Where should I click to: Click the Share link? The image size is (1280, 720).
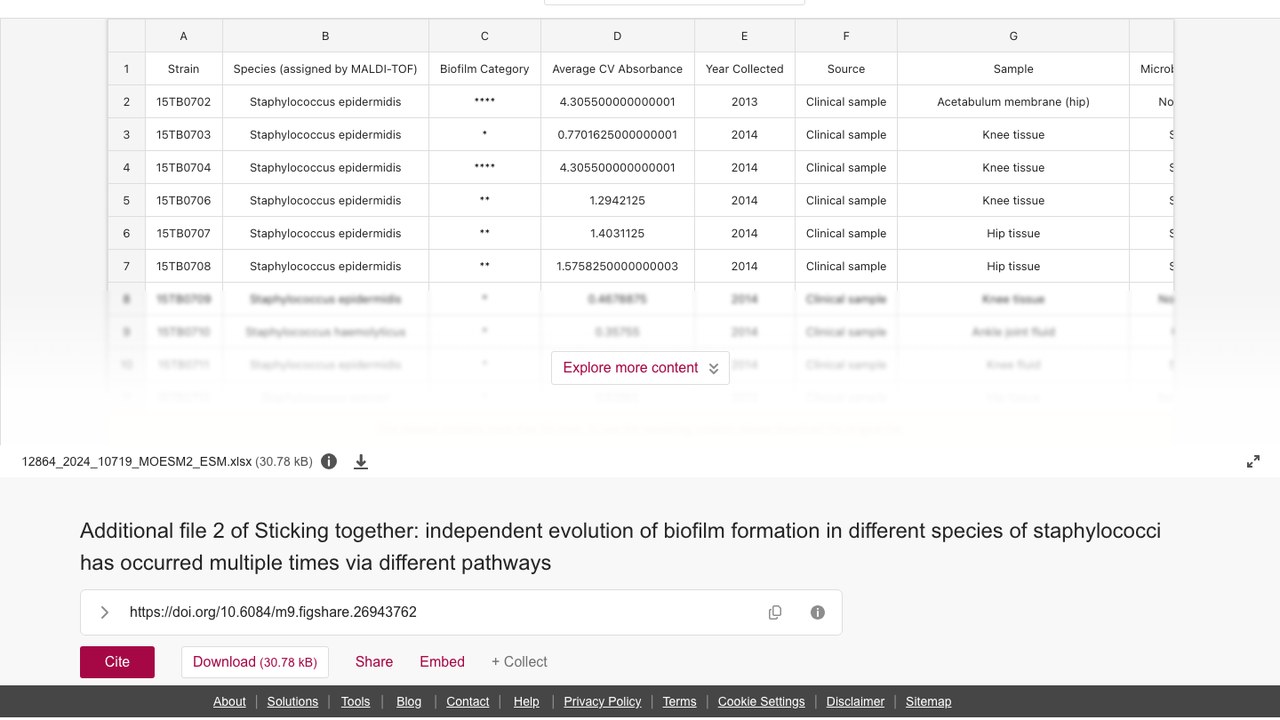[x=374, y=662]
